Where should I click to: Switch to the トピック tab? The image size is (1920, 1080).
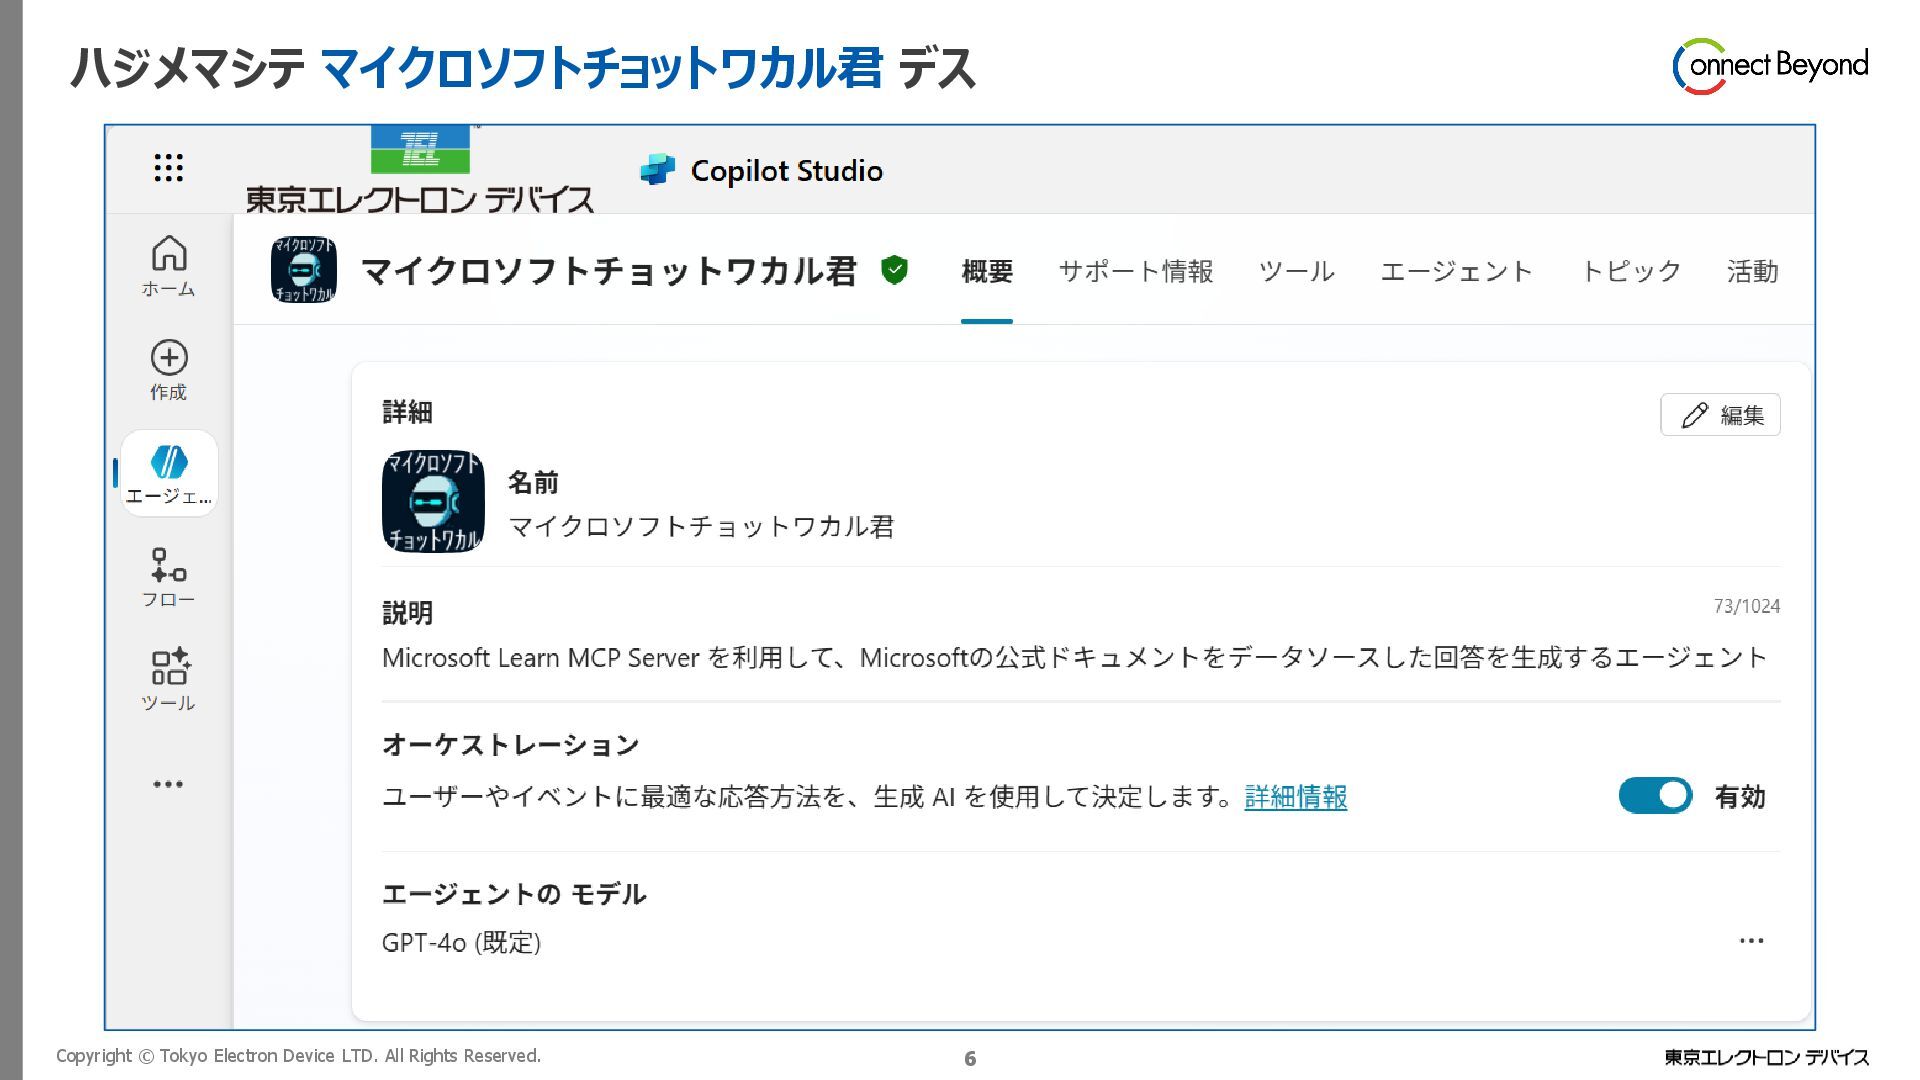(x=1630, y=271)
